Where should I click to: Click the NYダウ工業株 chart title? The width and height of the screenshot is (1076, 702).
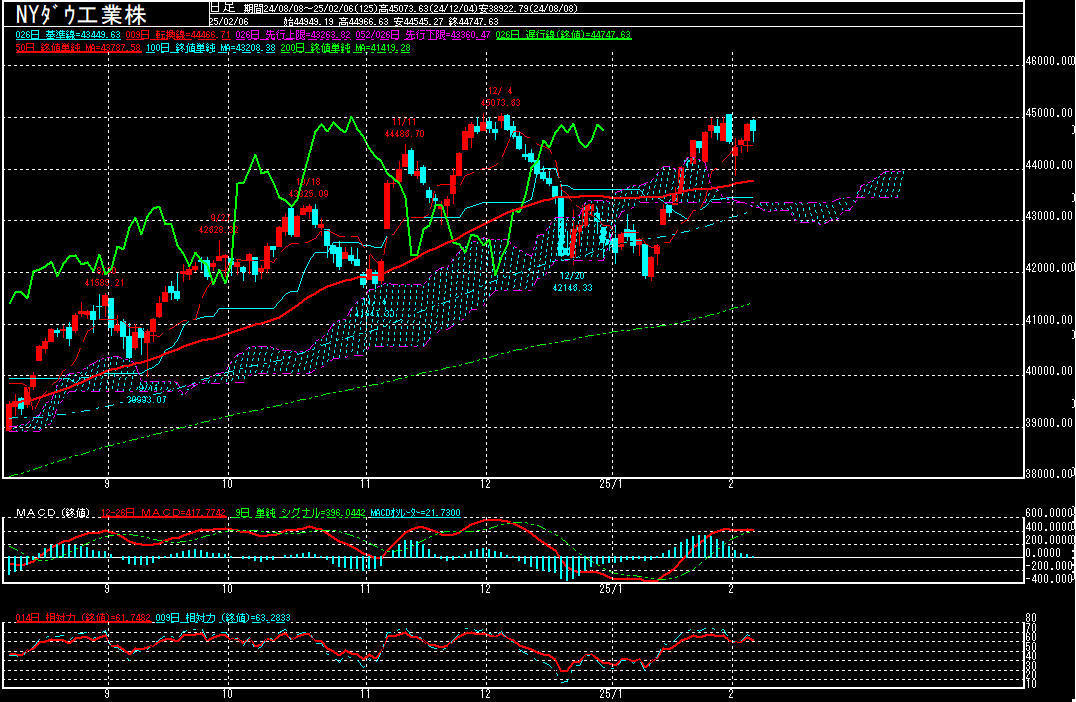click(x=81, y=14)
